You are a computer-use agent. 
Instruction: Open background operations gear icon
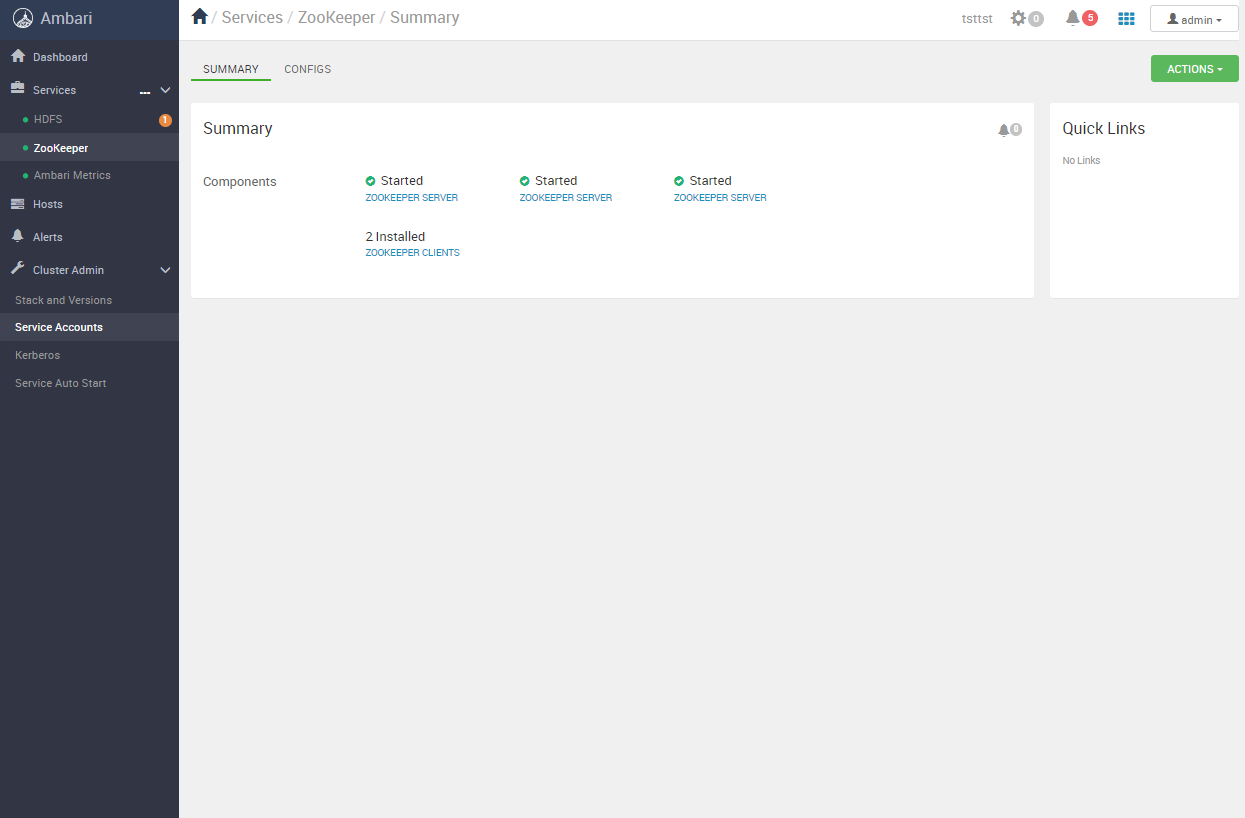1018,18
